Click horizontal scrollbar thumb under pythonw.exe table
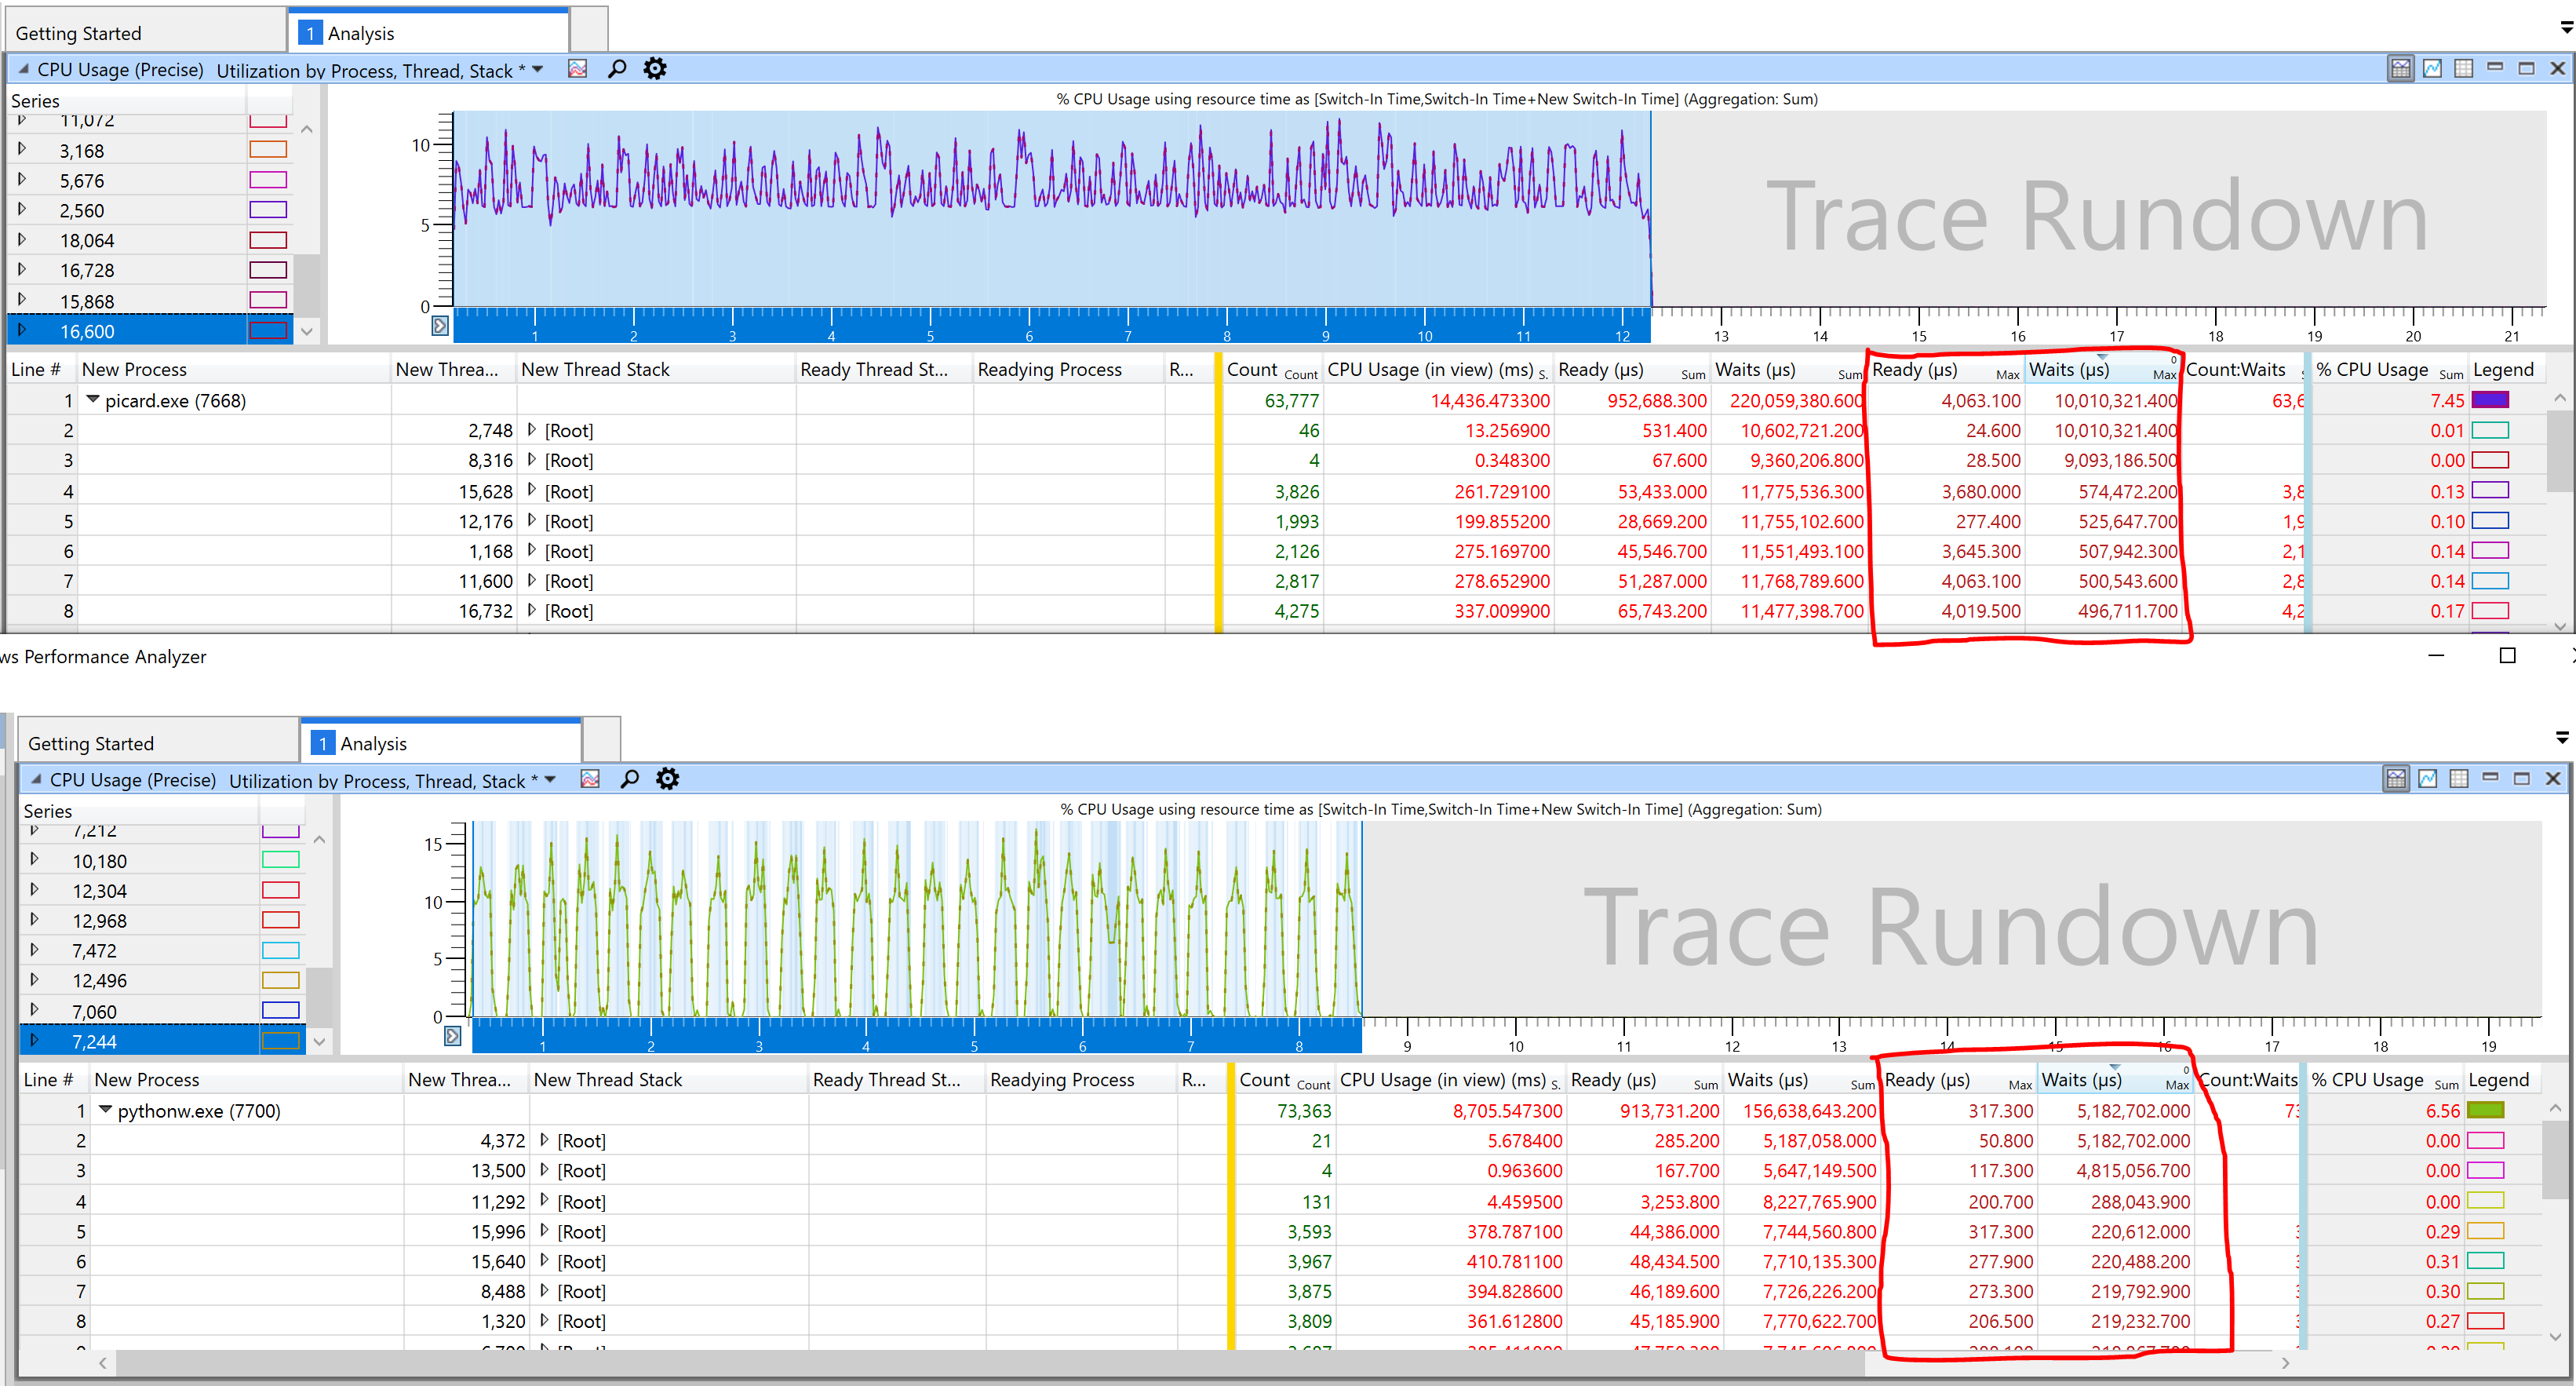This screenshot has width=2576, height=1386. pyautogui.click(x=990, y=1363)
